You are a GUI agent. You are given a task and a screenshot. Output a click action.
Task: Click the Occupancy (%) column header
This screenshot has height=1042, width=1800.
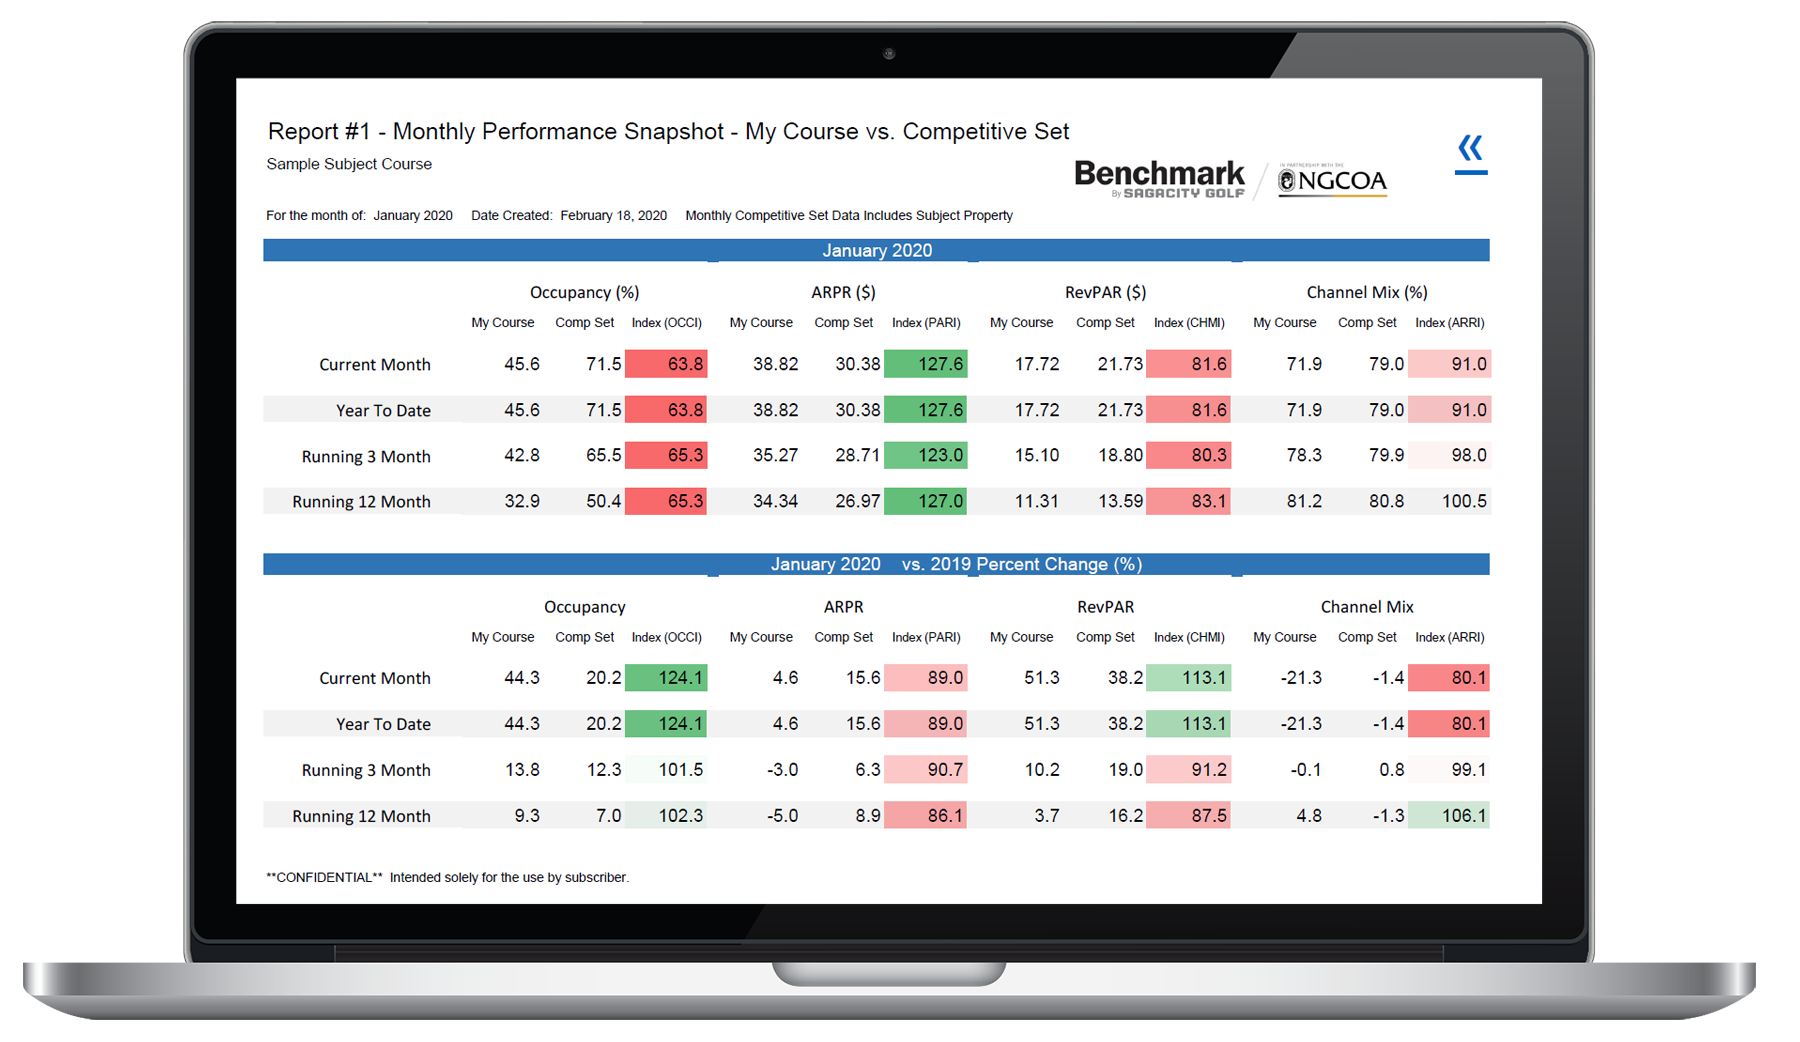point(584,292)
